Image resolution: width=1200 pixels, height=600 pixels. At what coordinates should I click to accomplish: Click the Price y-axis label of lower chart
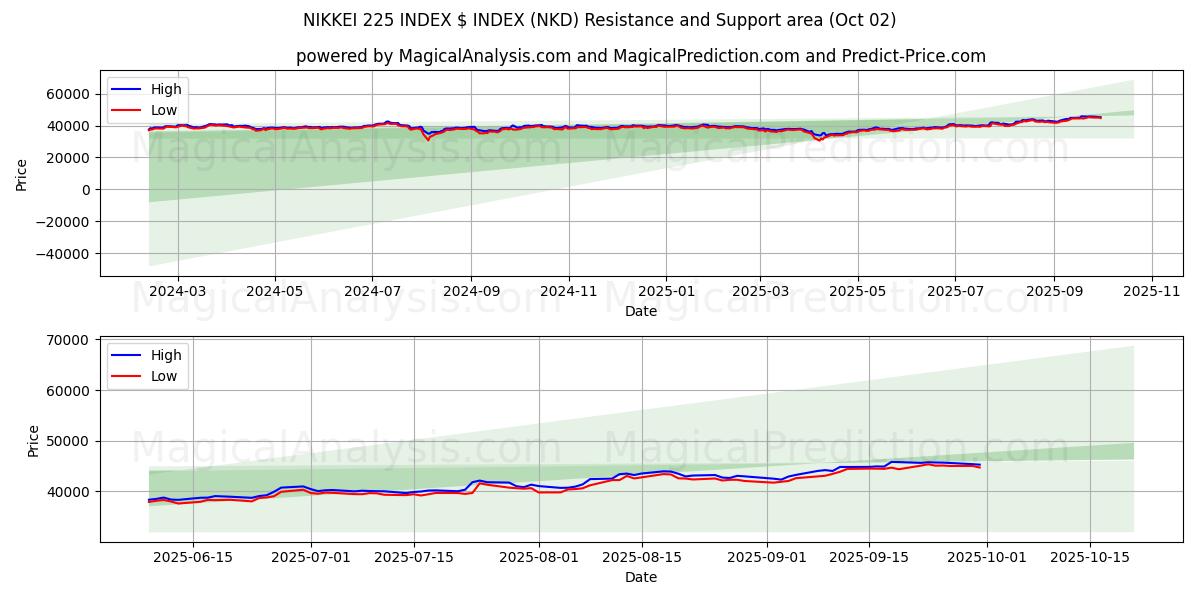34,440
